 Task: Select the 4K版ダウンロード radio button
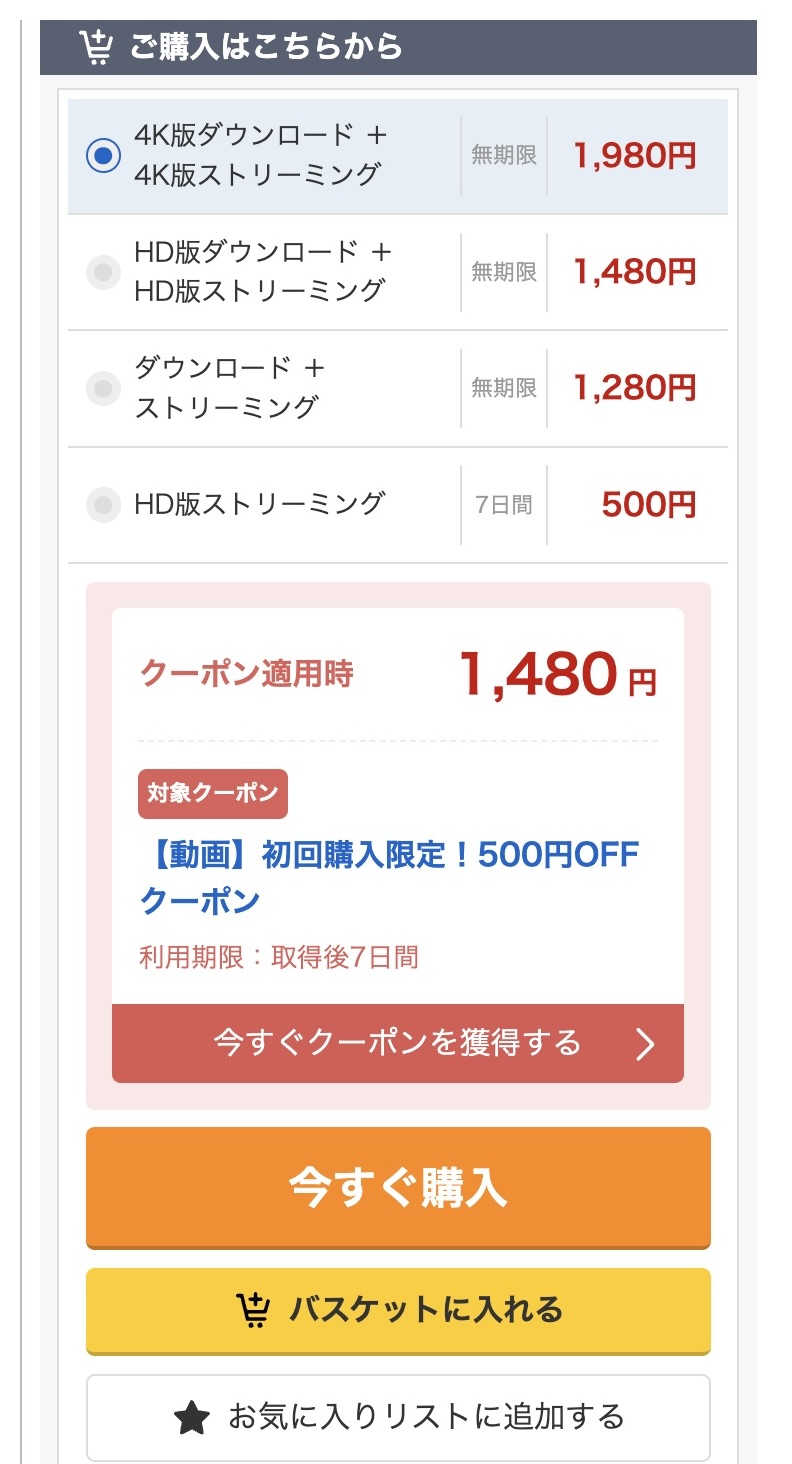pyautogui.click(x=103, y=155)
